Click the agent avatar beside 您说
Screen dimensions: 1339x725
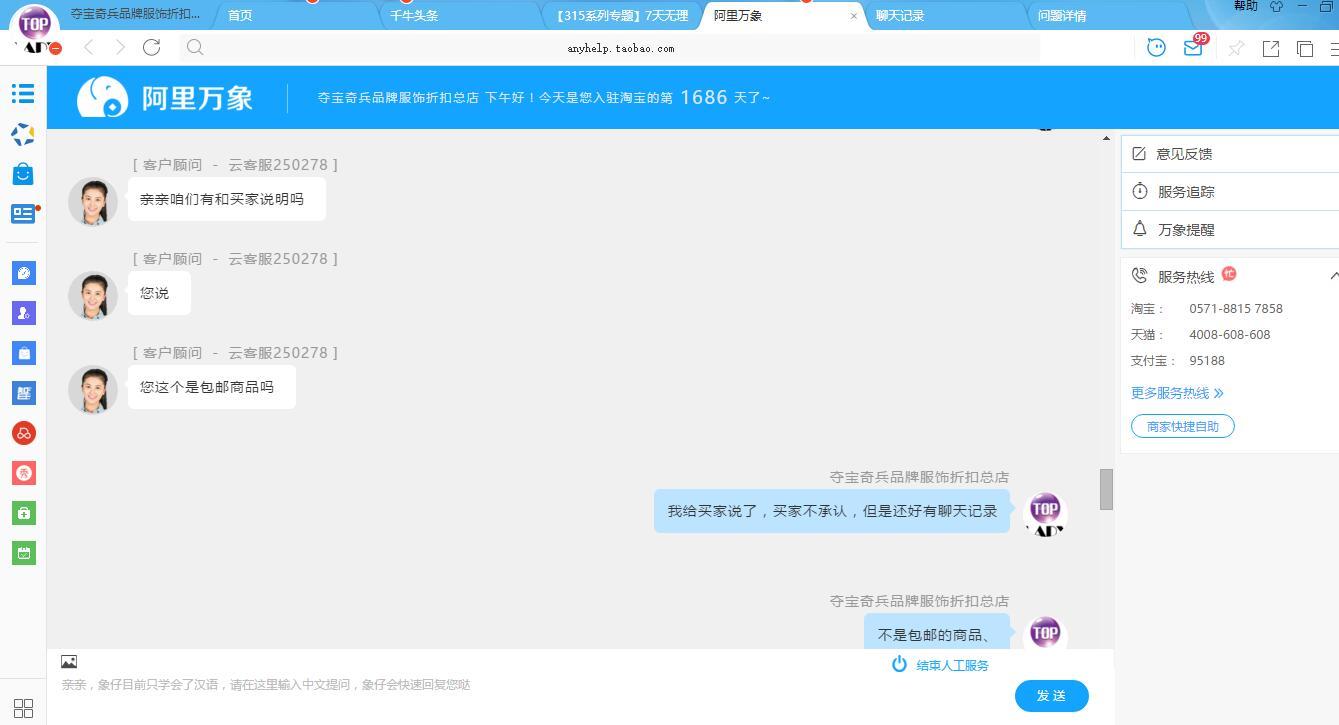(x=93, y=295)
